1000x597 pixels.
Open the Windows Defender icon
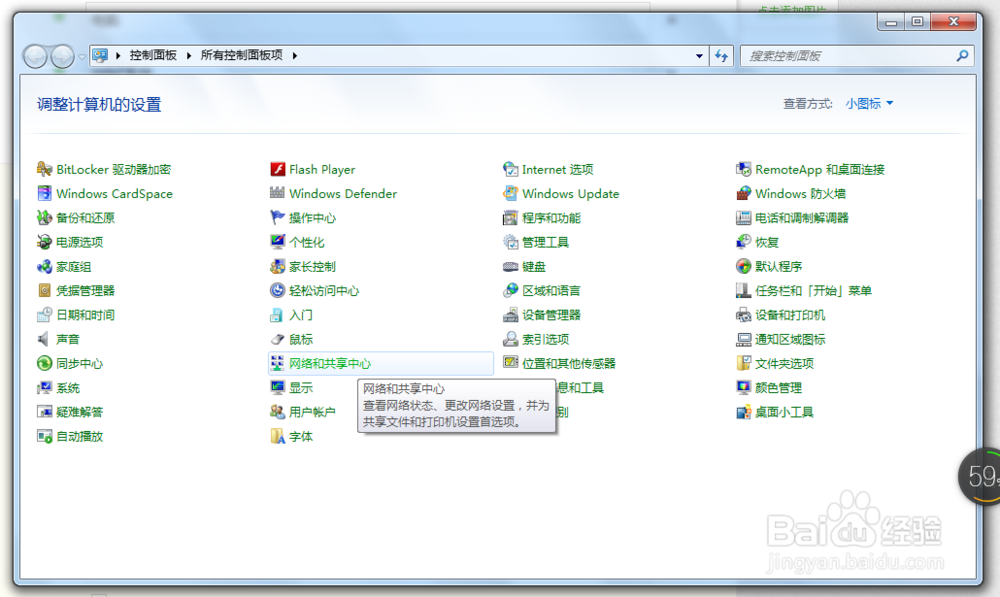277,193
